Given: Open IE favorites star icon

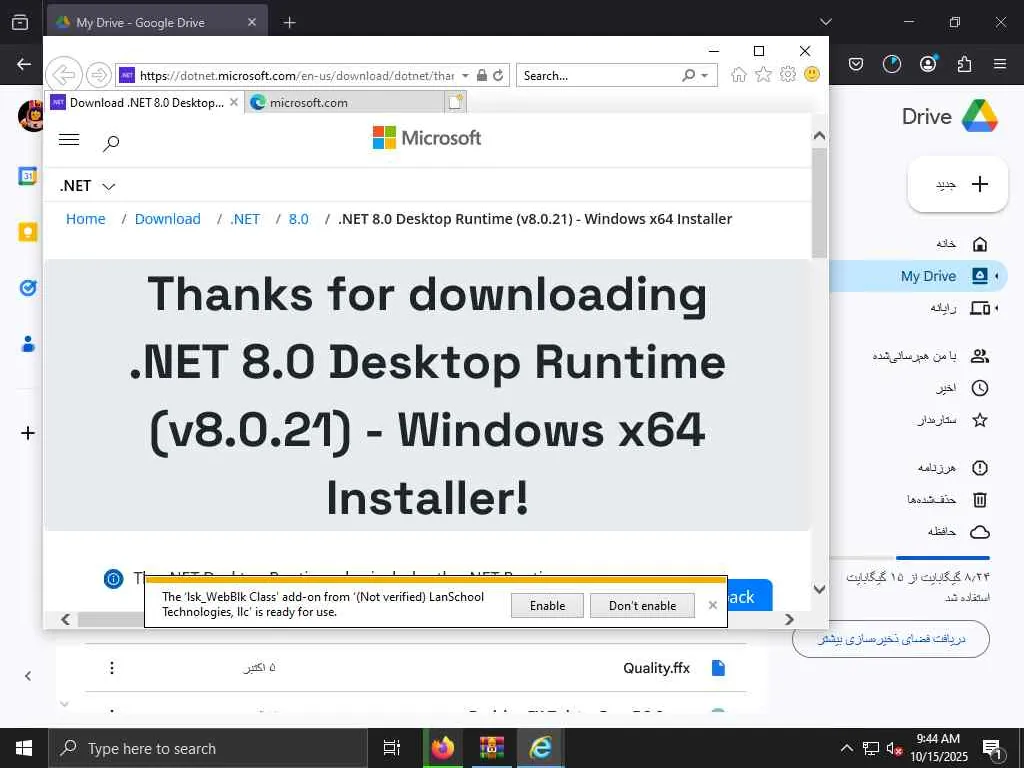Looking at the screenshot, I should (763, 74).
